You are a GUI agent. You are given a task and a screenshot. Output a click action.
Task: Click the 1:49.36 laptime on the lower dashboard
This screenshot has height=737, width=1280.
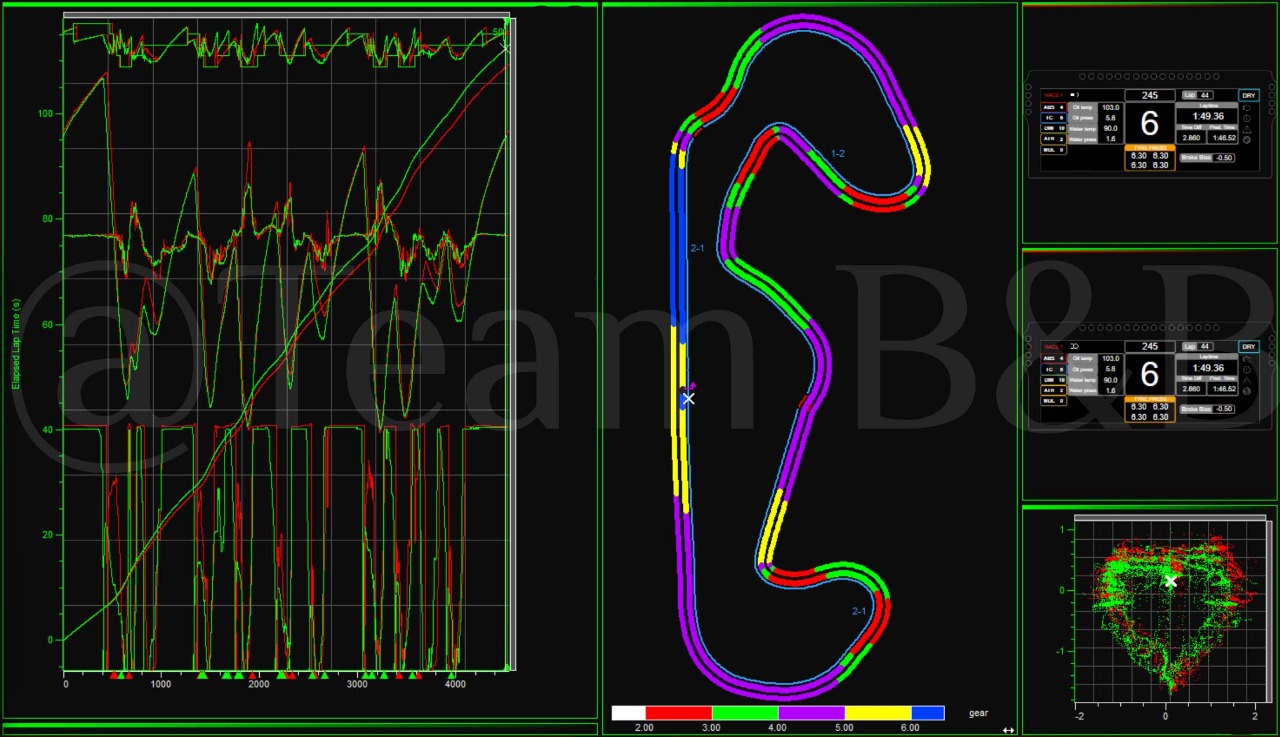[1208, 368]
